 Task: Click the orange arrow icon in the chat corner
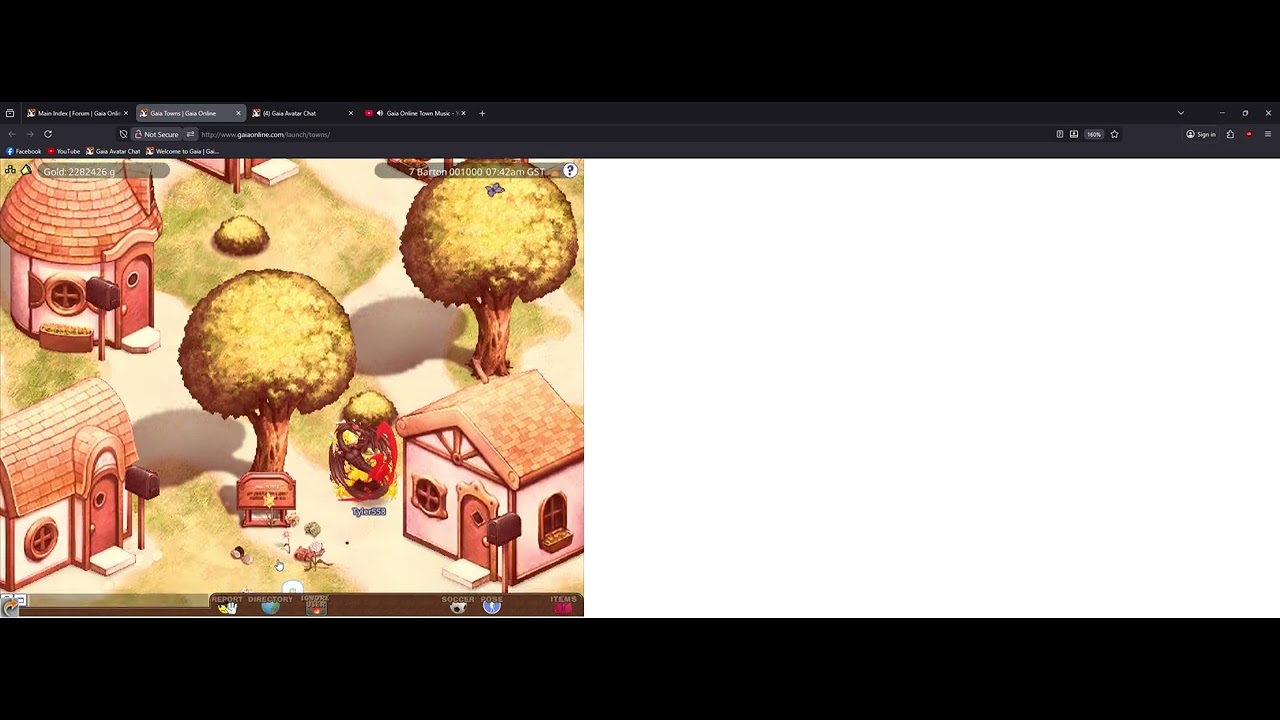pos(10,605)
